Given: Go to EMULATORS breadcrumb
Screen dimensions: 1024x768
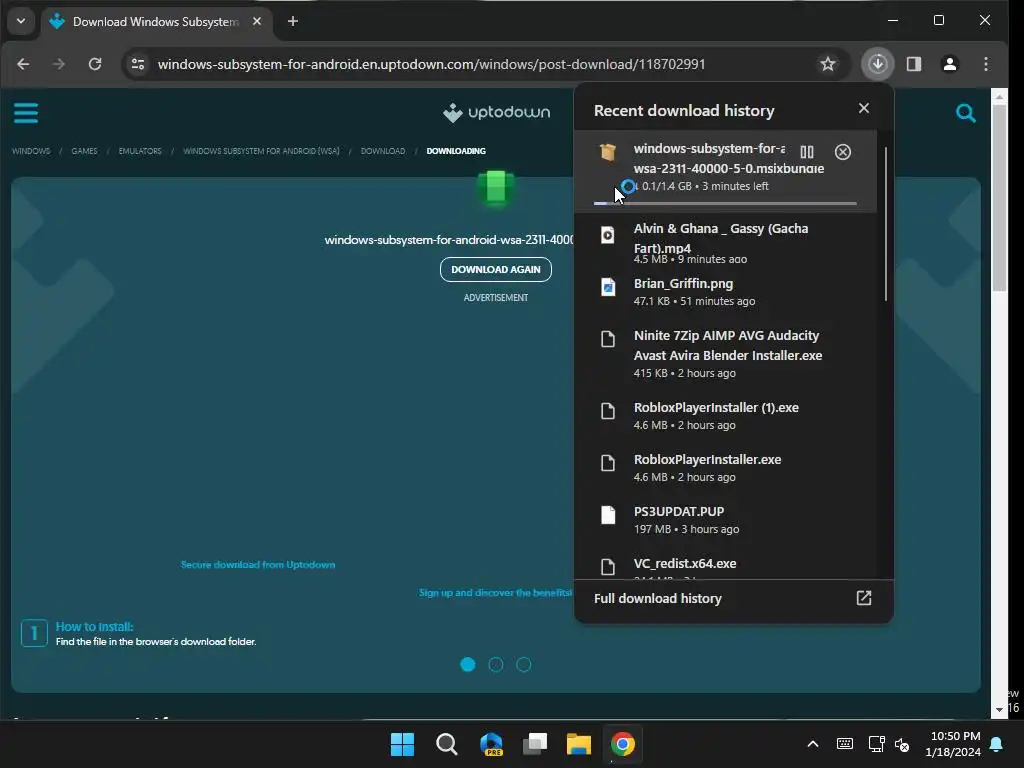Looking at the screenshot, I should [140, 151].
